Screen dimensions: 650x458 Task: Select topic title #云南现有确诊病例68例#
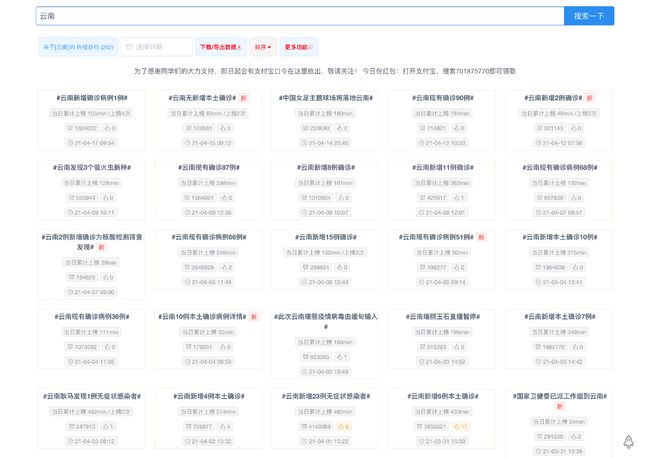[560, 168]
